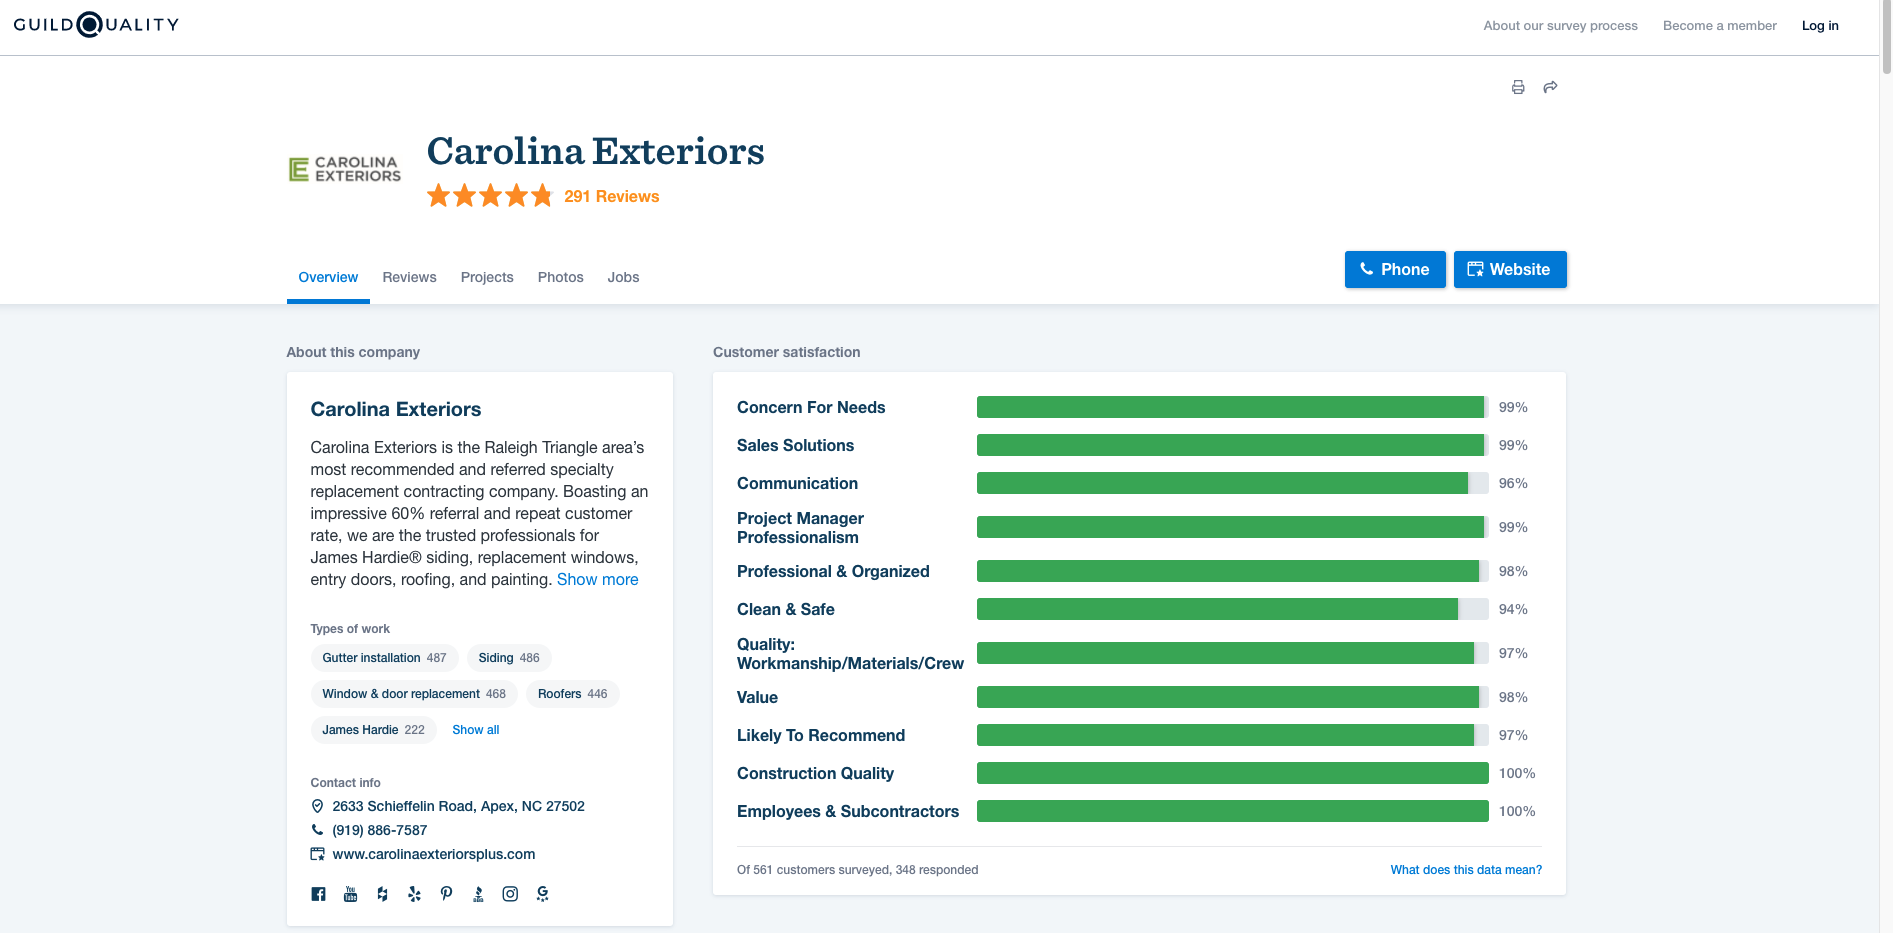This screenshot has width=1893, height=933.
Task: Click the print page icon
Action: [1518, 87]
